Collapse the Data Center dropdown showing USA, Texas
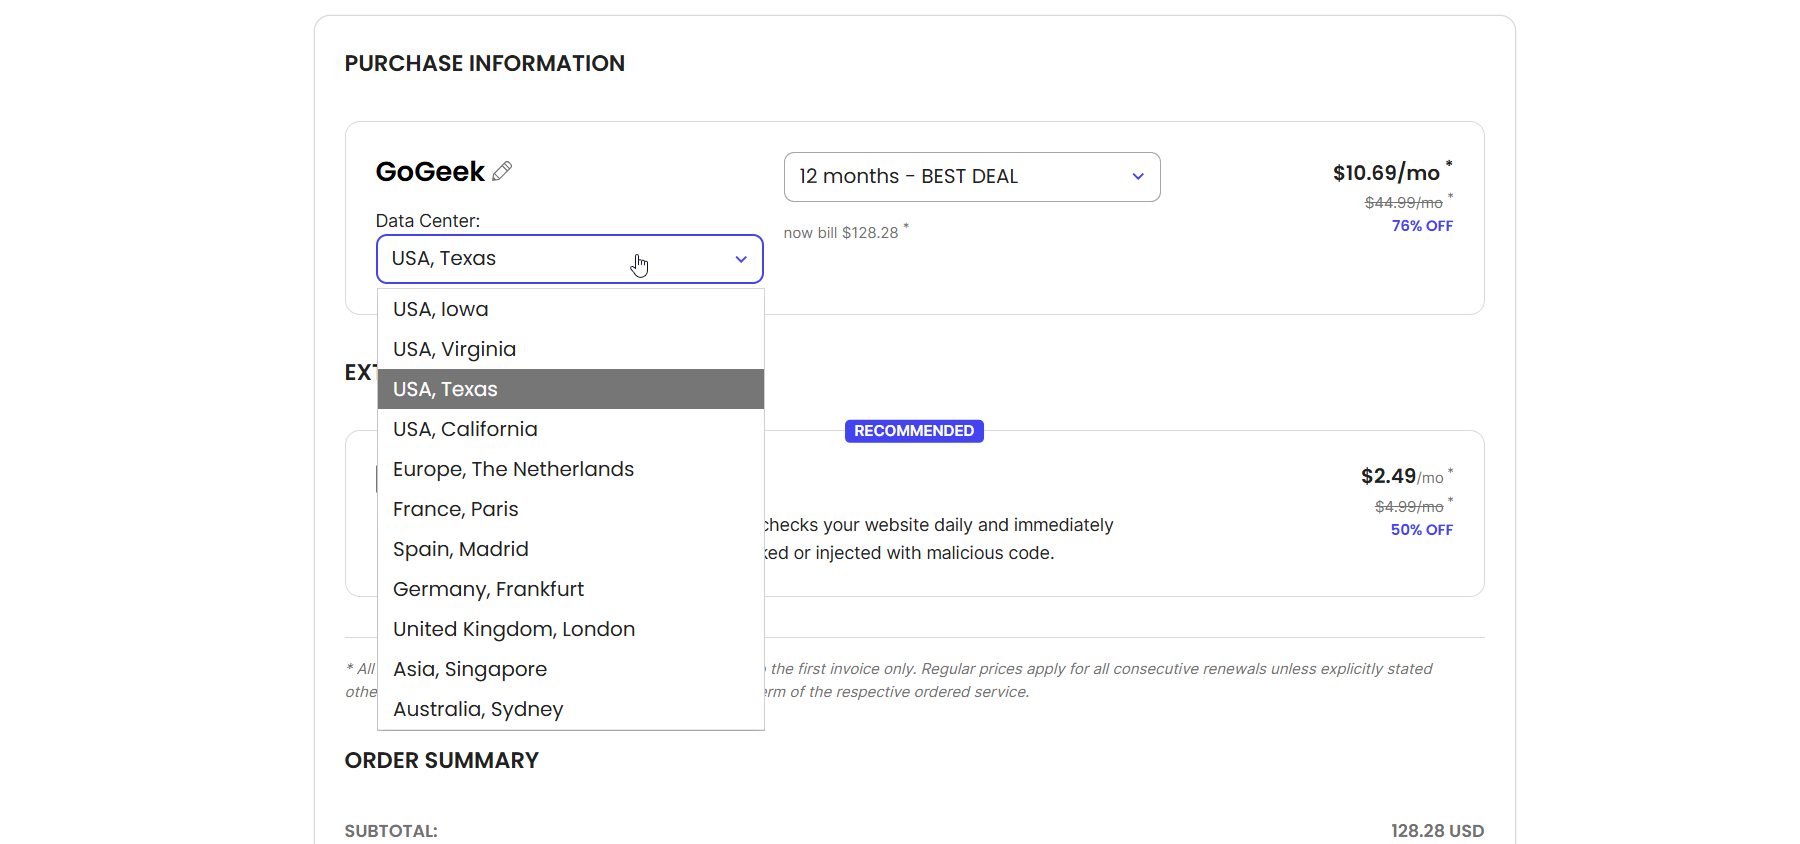 pyautogui.click(x=570, y=259)
